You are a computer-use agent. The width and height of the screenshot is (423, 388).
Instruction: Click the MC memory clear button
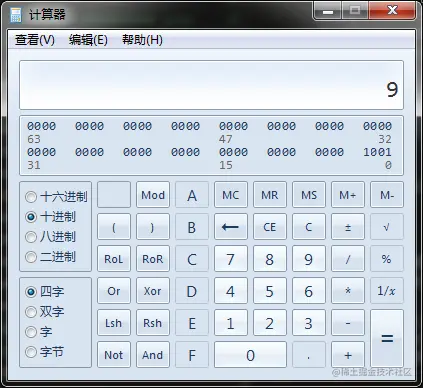pos(231,195)
